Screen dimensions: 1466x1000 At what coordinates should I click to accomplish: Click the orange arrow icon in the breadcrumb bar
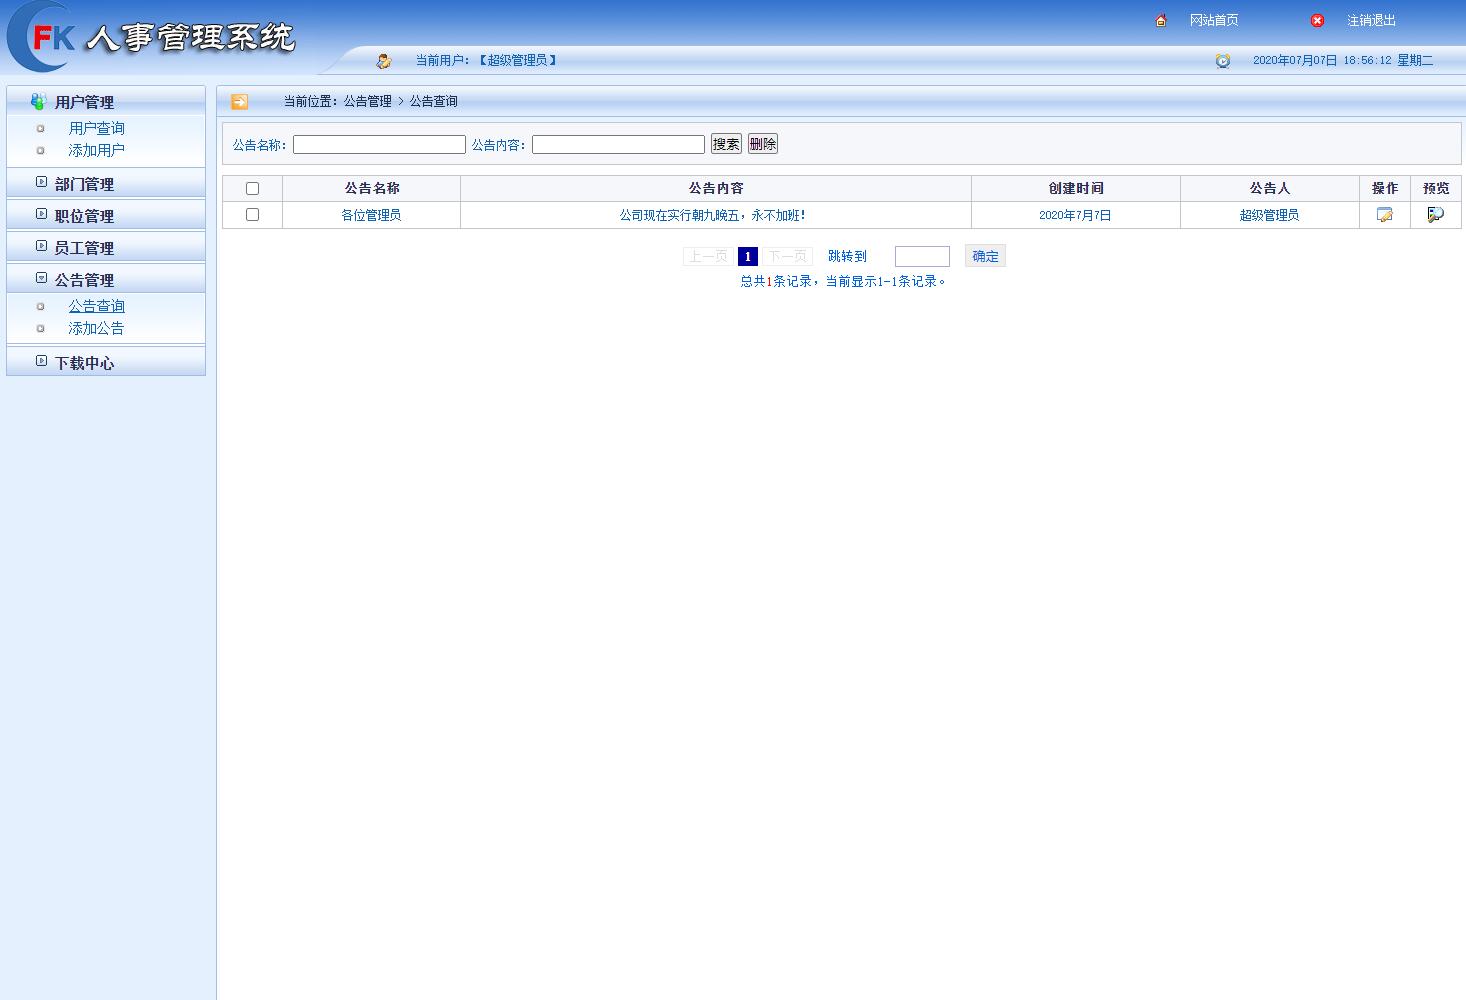coord(239,101)
